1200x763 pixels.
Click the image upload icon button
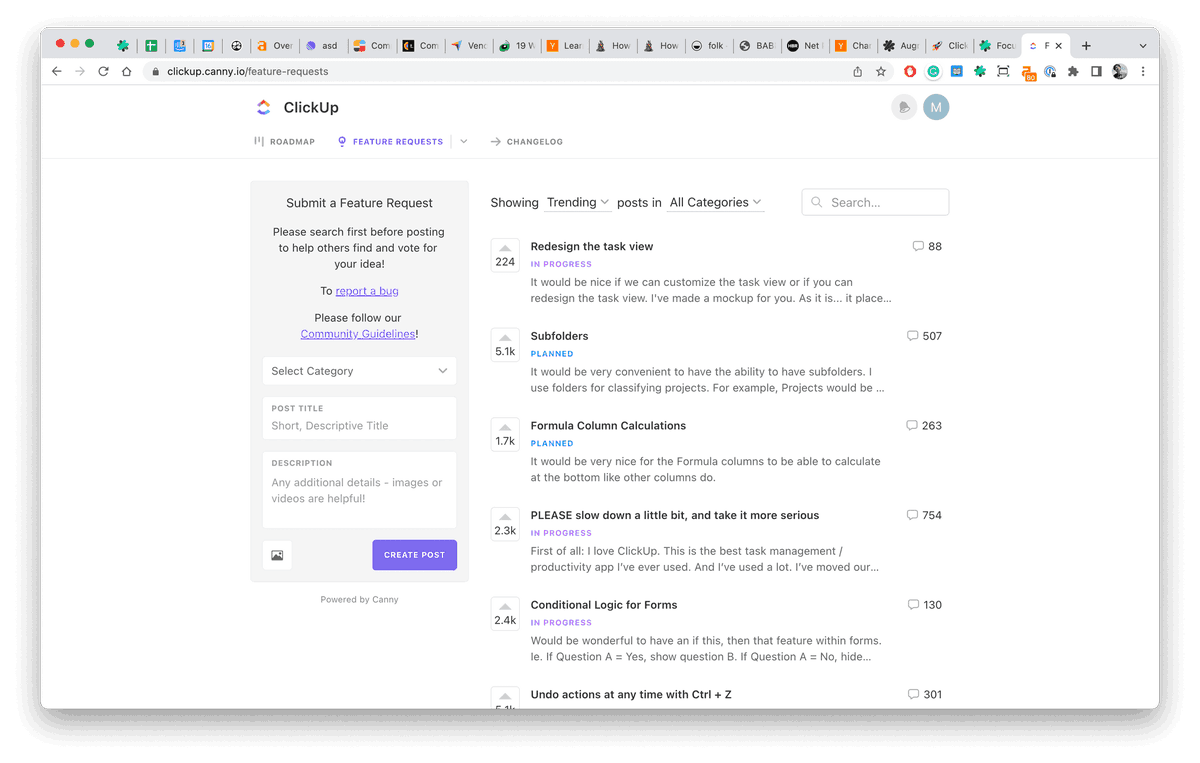coord(277,555)
